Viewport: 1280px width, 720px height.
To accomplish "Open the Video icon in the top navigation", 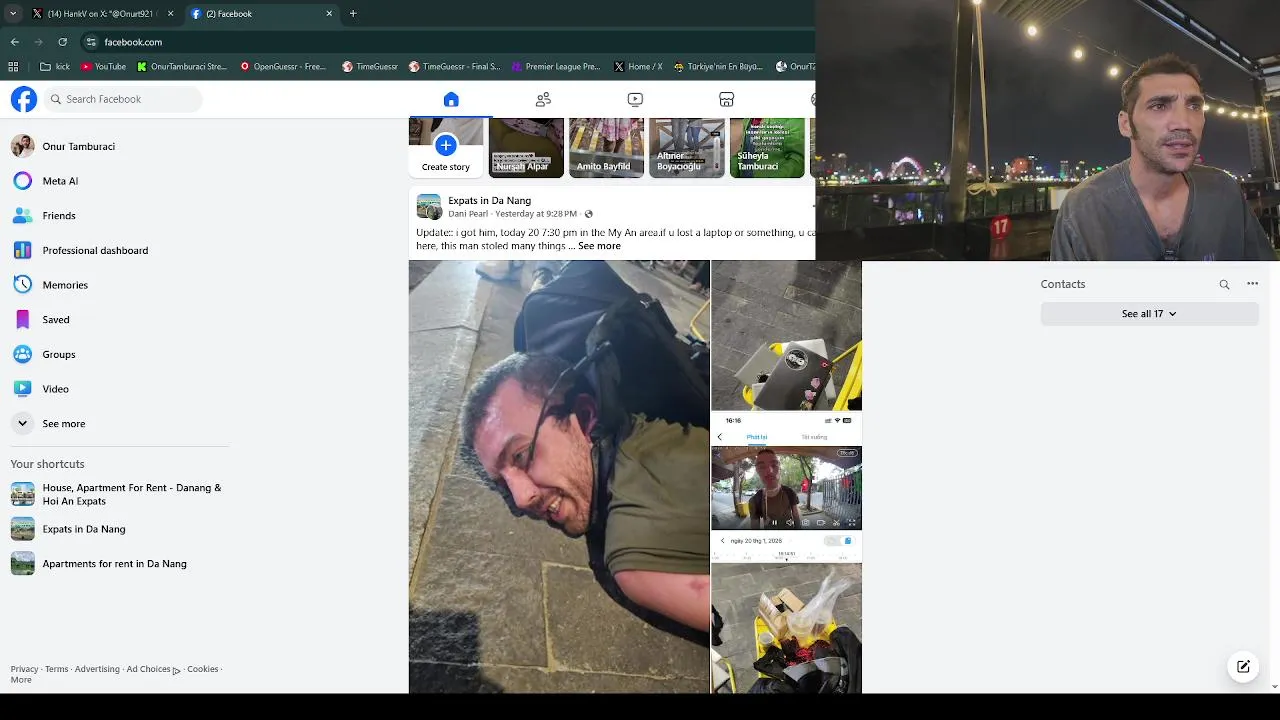I will click(x=635, y=99).
